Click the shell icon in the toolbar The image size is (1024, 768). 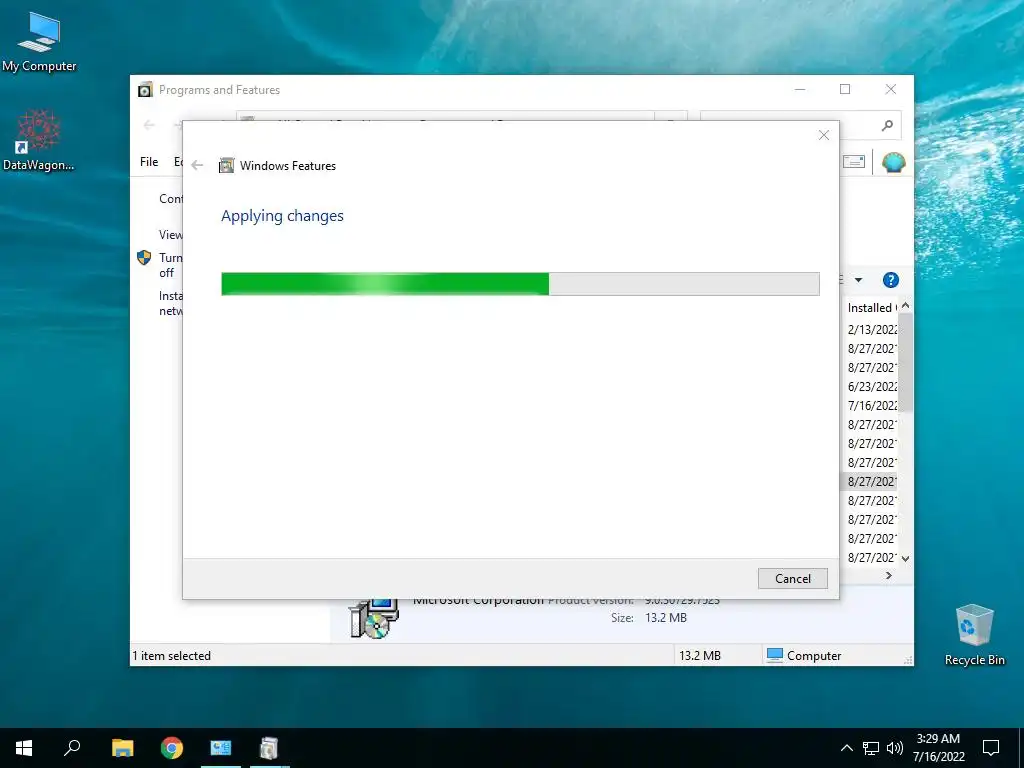(893, 162)
